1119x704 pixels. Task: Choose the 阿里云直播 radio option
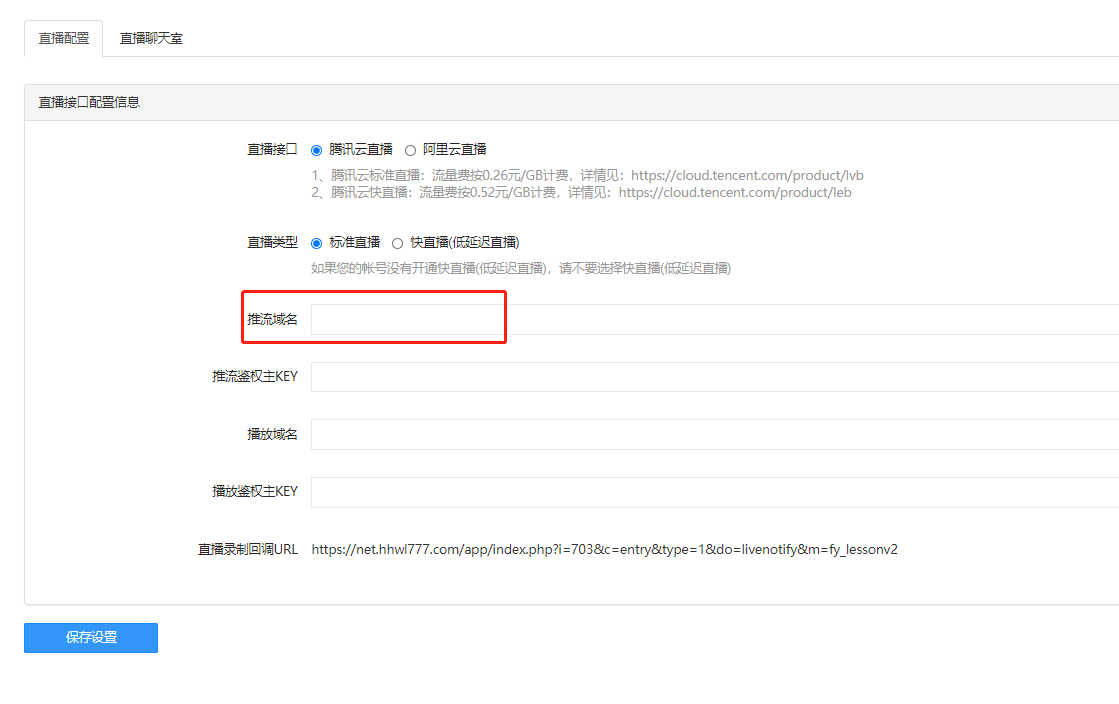410,151
